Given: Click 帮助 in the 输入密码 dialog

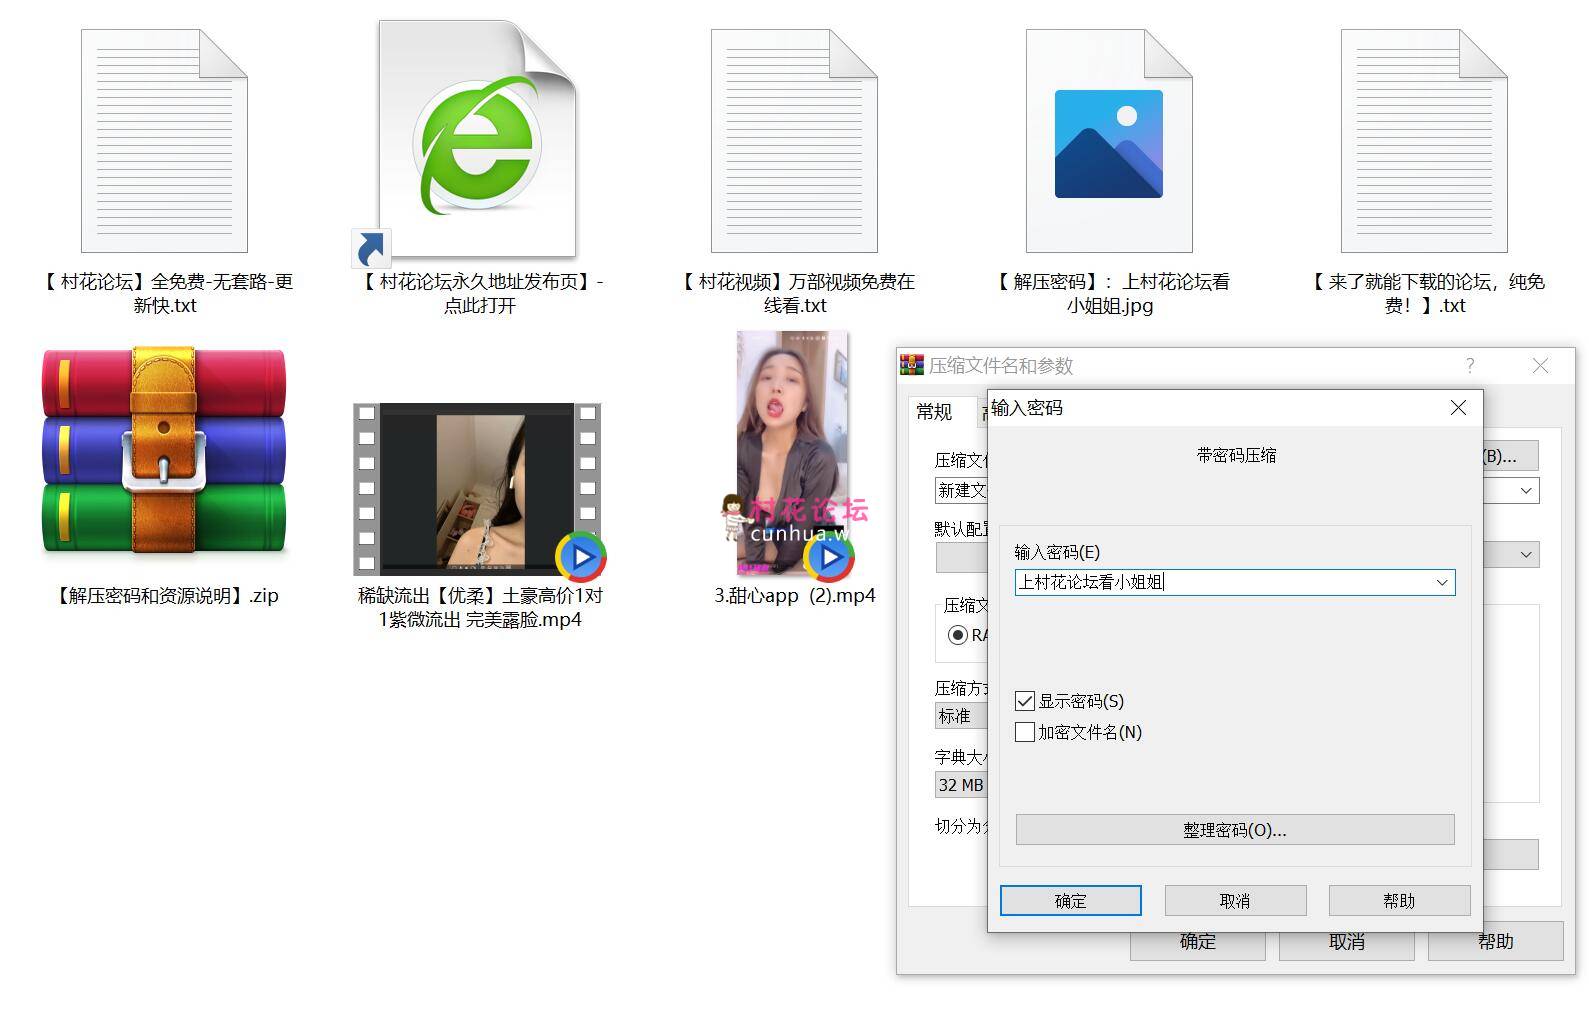Looking at the screenshot, I should (x=1399, y=901).
